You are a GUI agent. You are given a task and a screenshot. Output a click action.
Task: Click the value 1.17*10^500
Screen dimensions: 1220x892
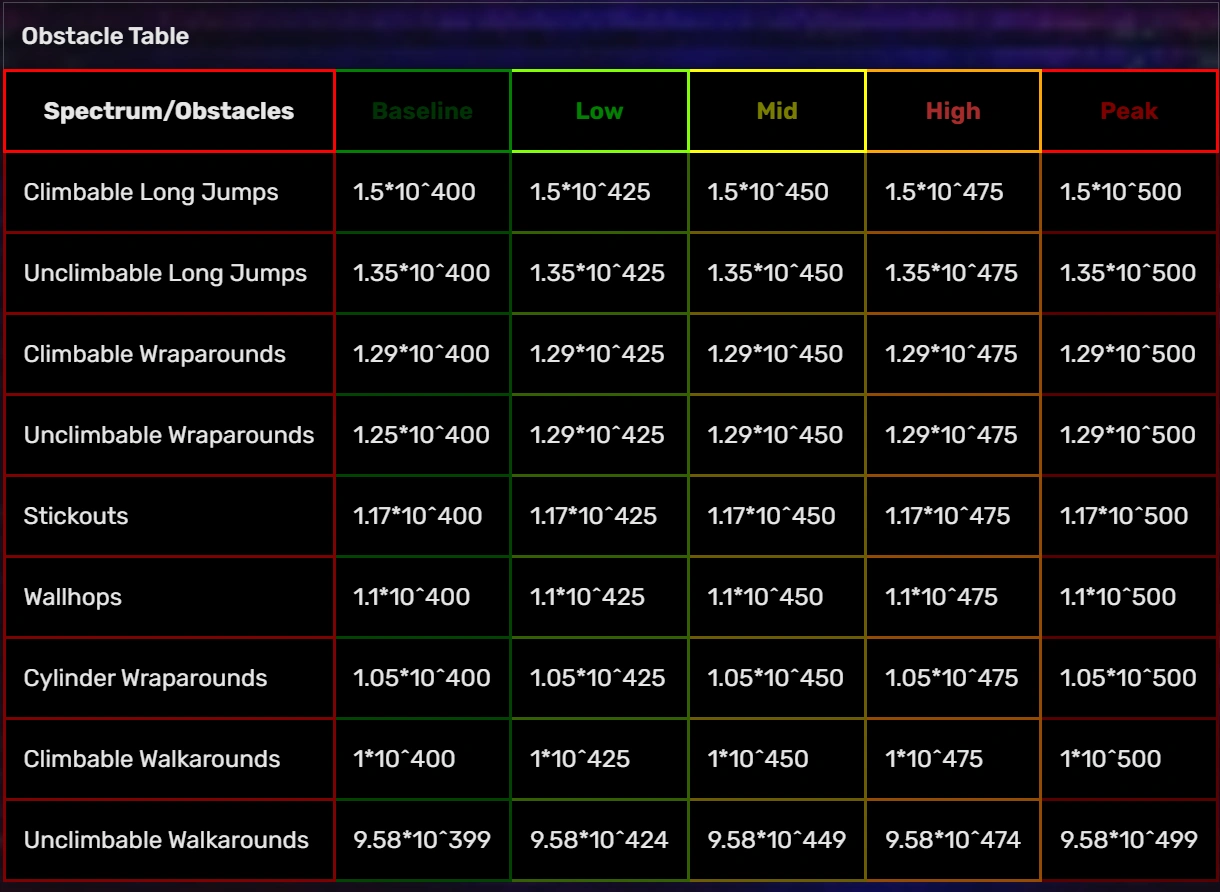(1124, 516)
